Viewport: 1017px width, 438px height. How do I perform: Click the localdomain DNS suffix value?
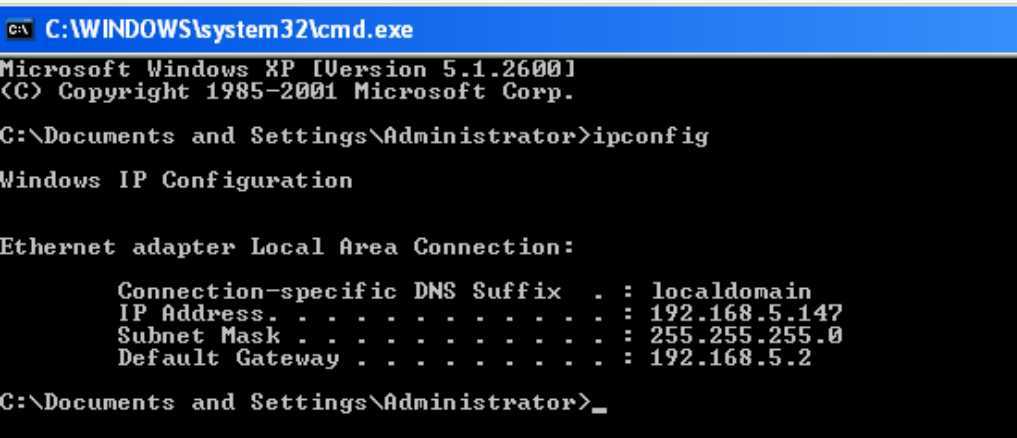731,291
